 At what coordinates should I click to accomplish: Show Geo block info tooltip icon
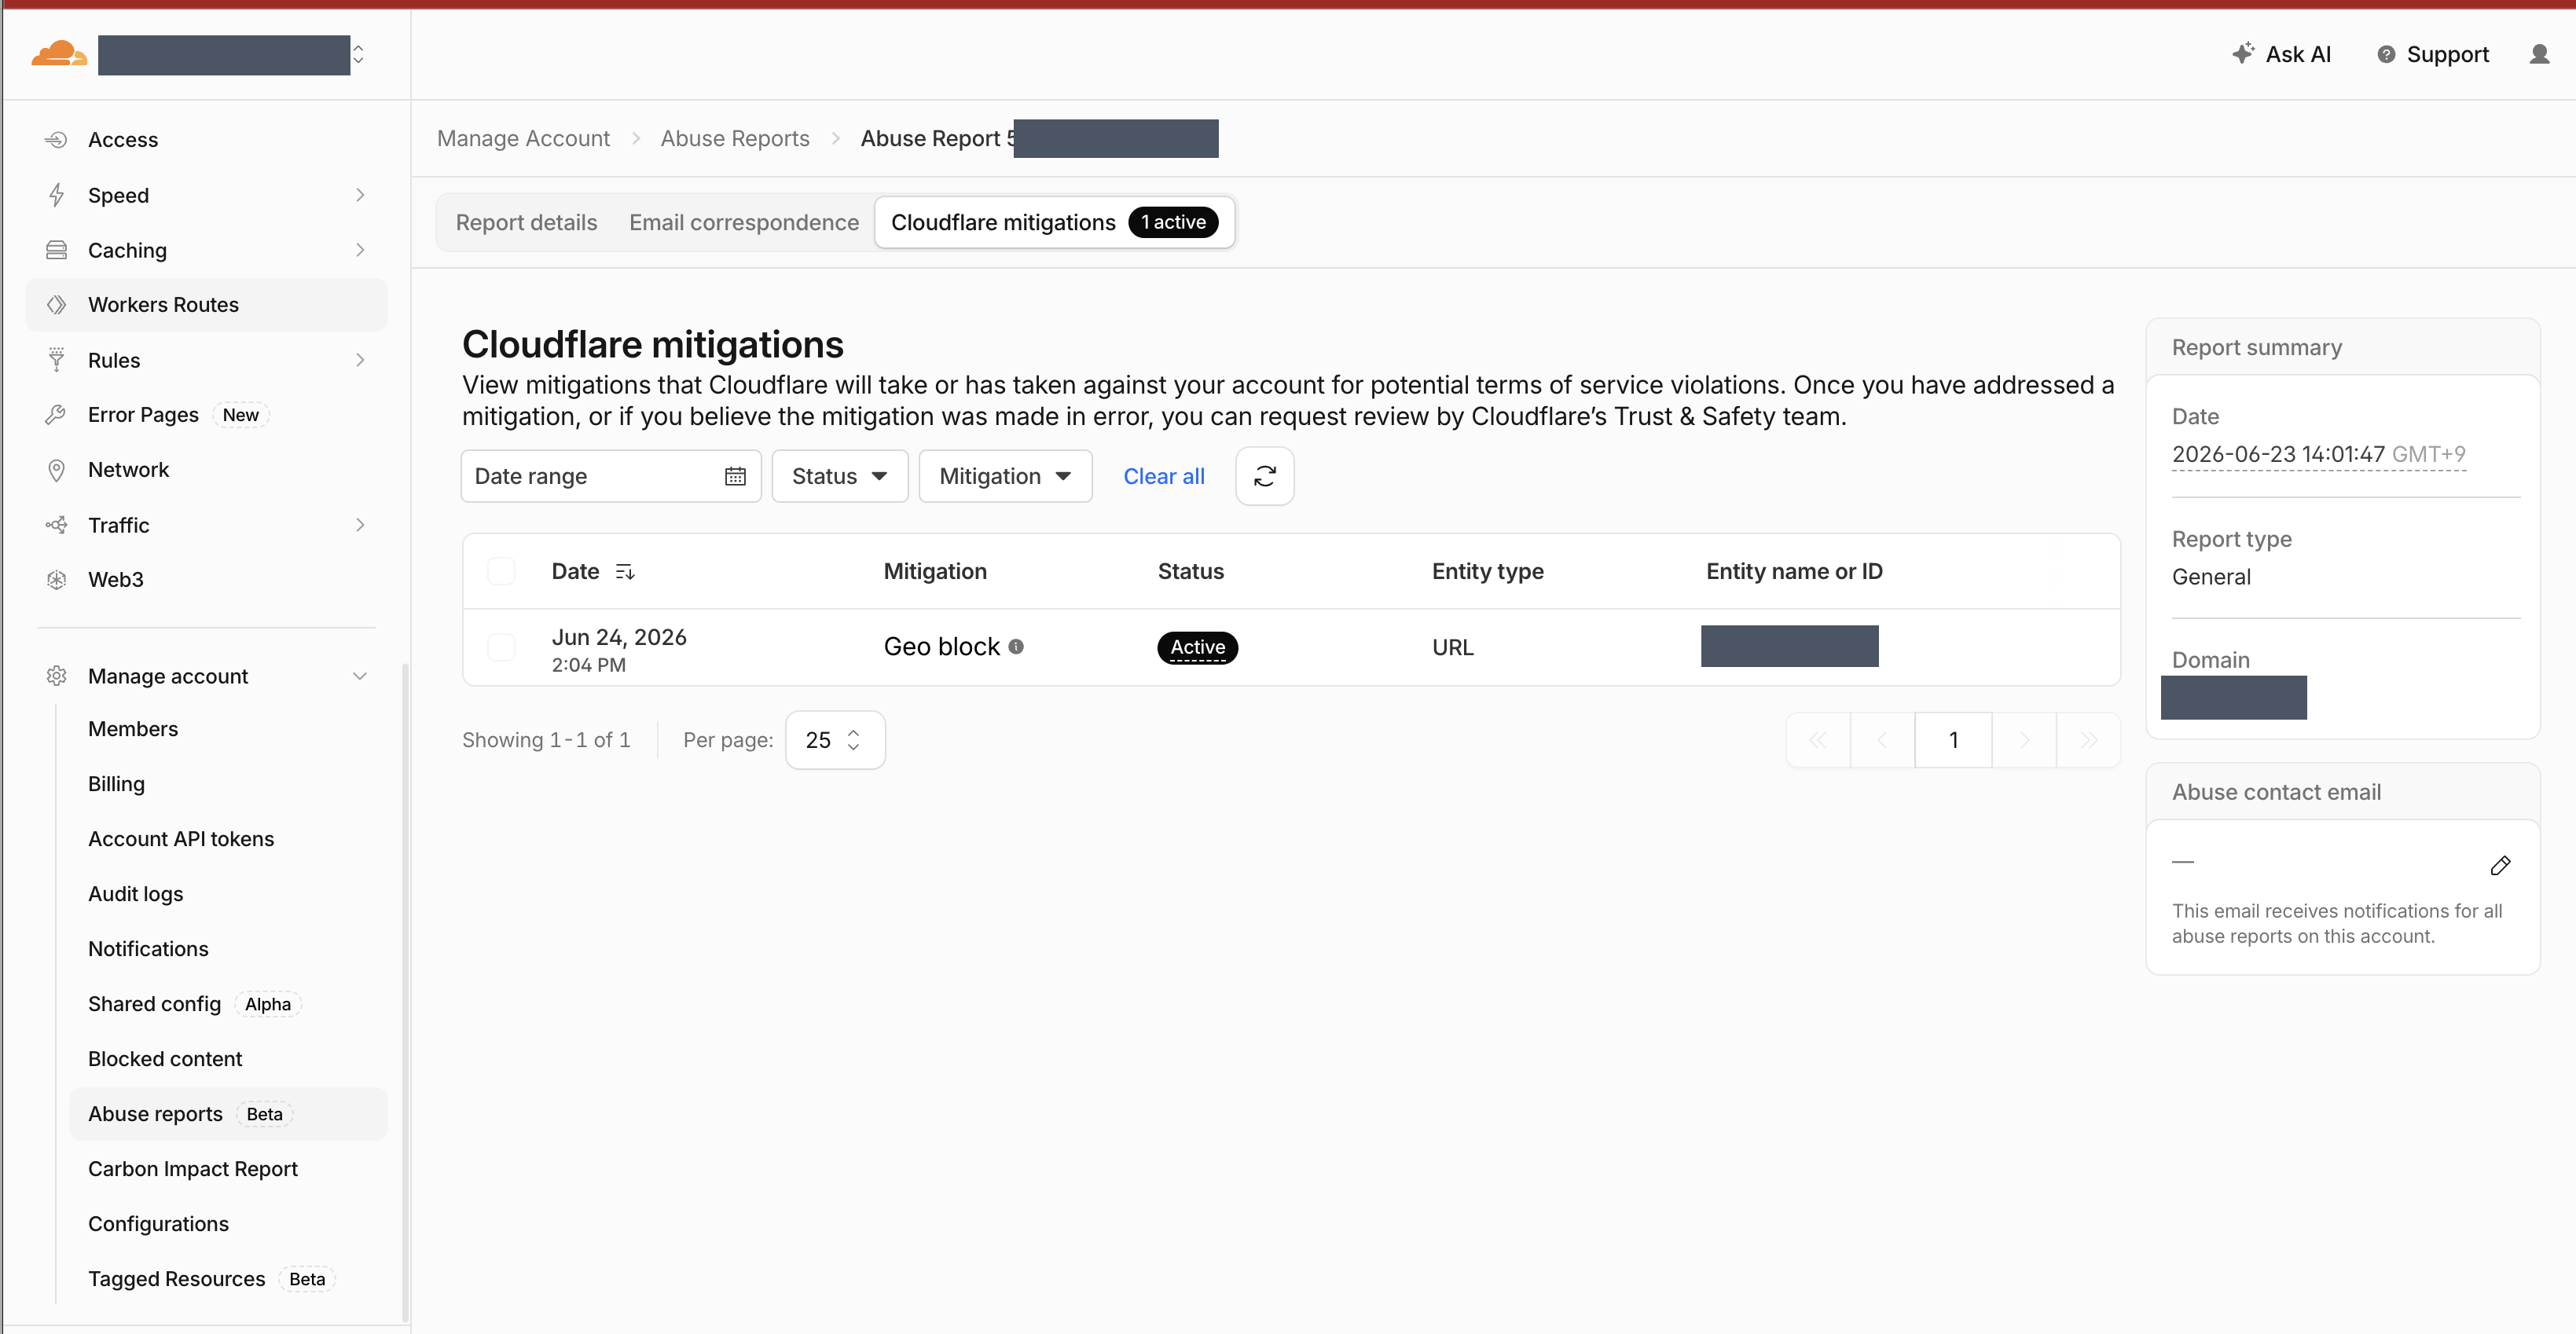[1016, 646]
